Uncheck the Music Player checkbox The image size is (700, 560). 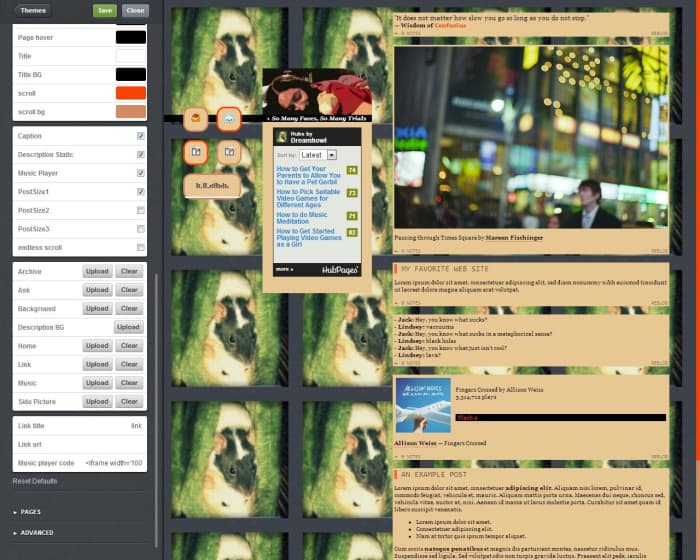pos(141,173)
